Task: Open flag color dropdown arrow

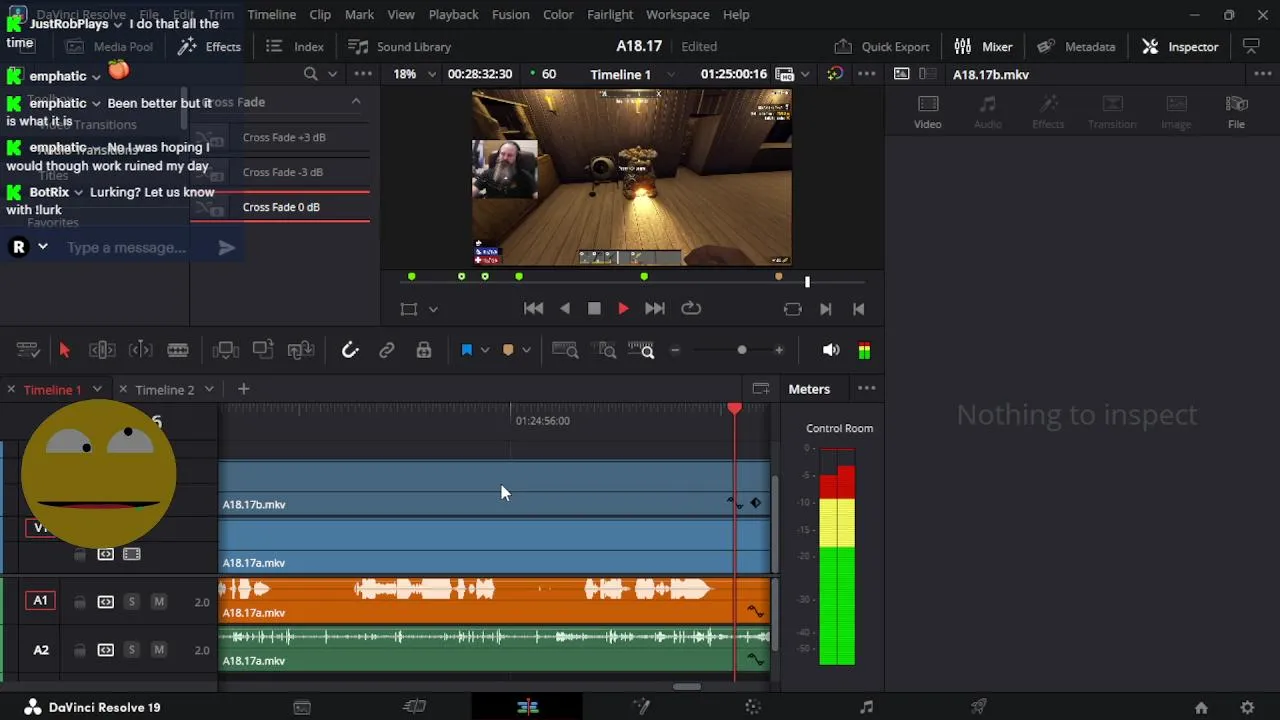Action: click(485, 350)
